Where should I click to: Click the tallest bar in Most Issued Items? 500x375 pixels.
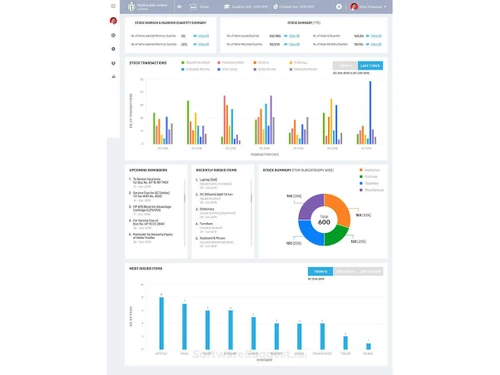pos(162,323)
